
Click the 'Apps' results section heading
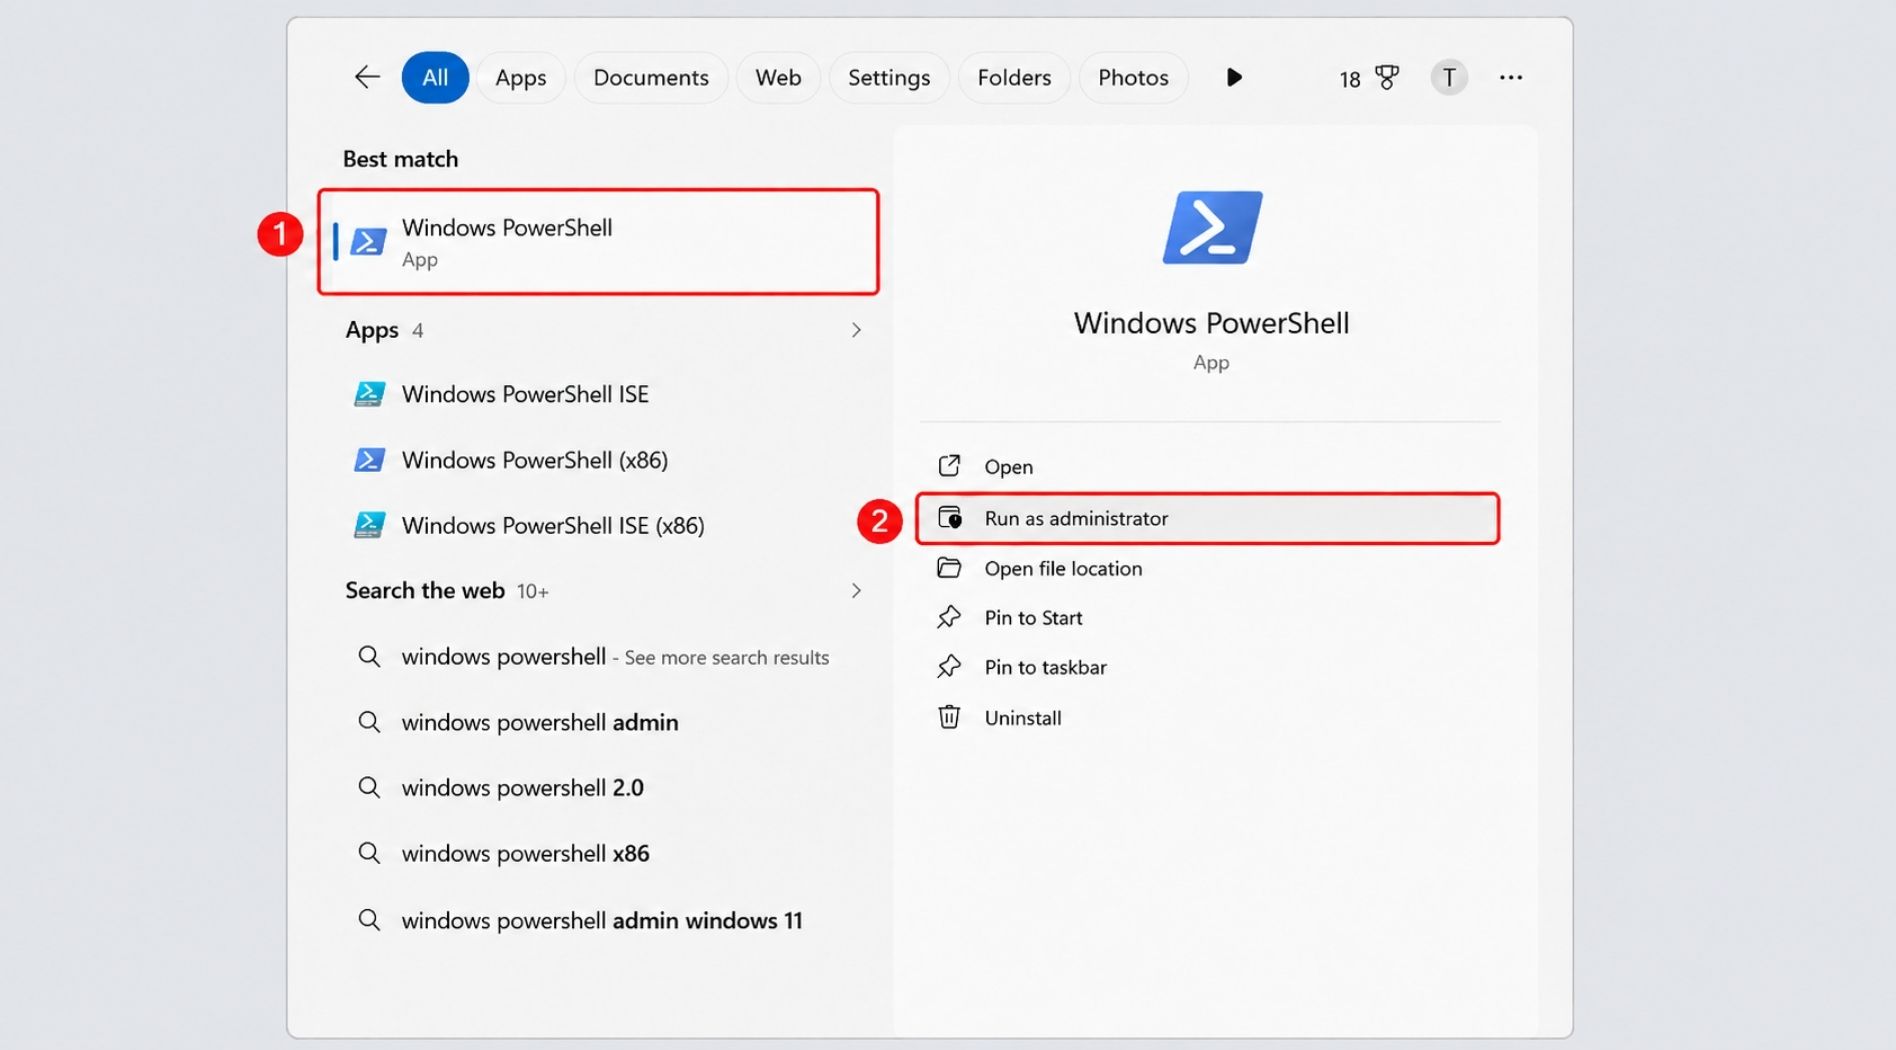click(x=372, y=330)
